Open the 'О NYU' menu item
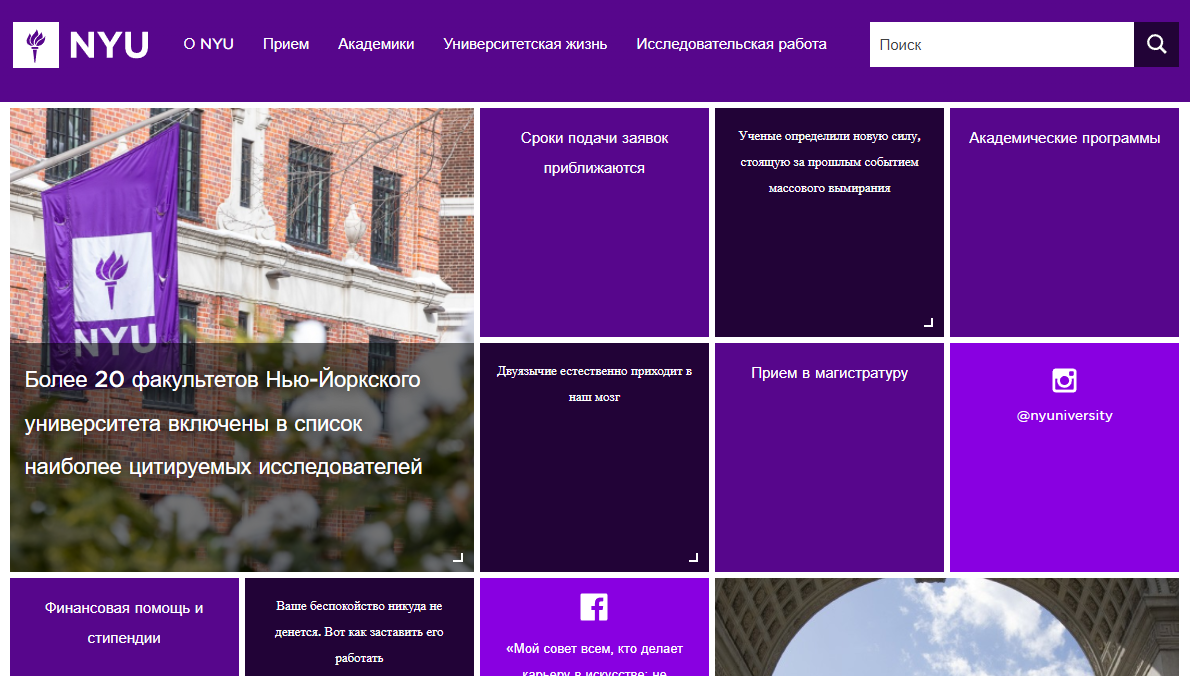This screenshot has width=1190, height=676. pos(209,44)
